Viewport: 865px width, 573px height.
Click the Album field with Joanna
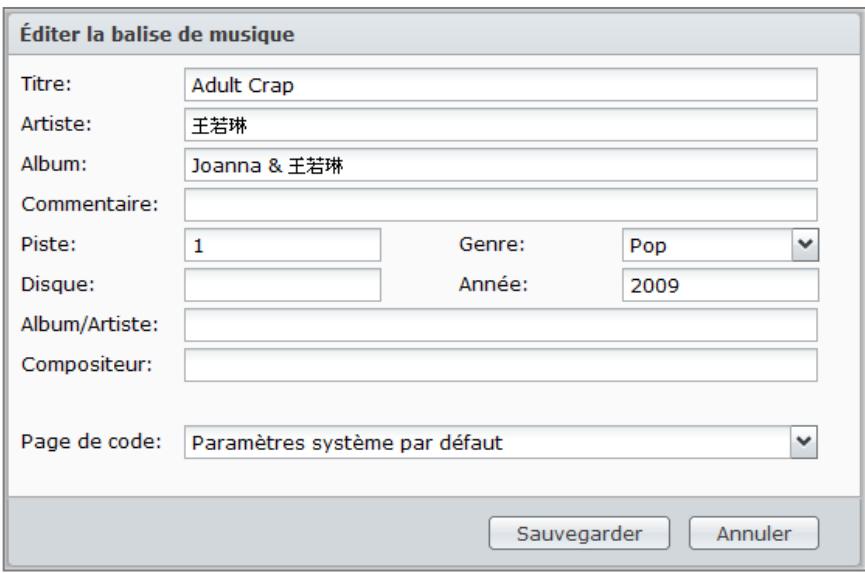(x=500, y=165)
